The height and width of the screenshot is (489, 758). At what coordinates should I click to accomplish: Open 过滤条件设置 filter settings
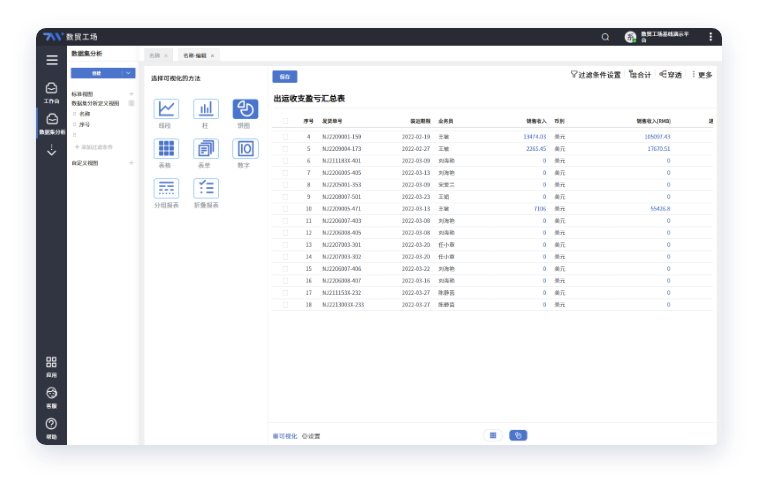(x=595, y=75)
